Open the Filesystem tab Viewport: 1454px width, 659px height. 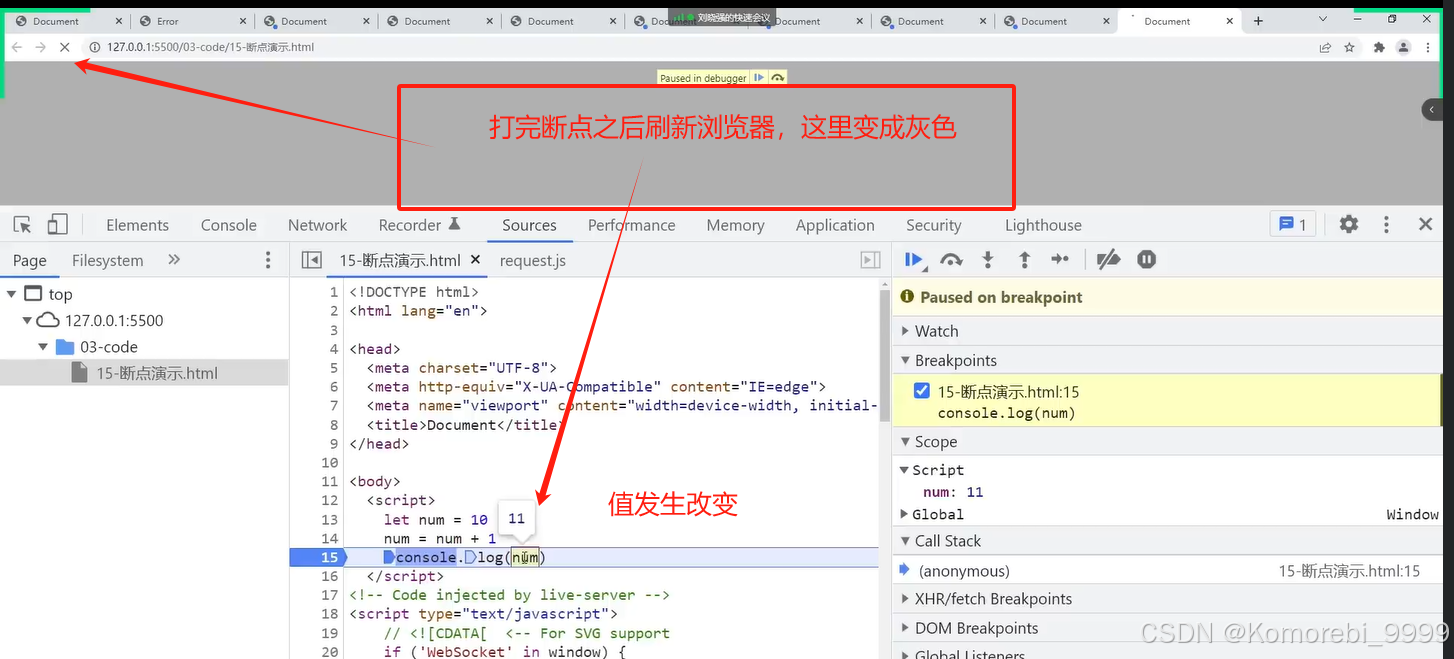pyautogui.click(x=107, y=259)
